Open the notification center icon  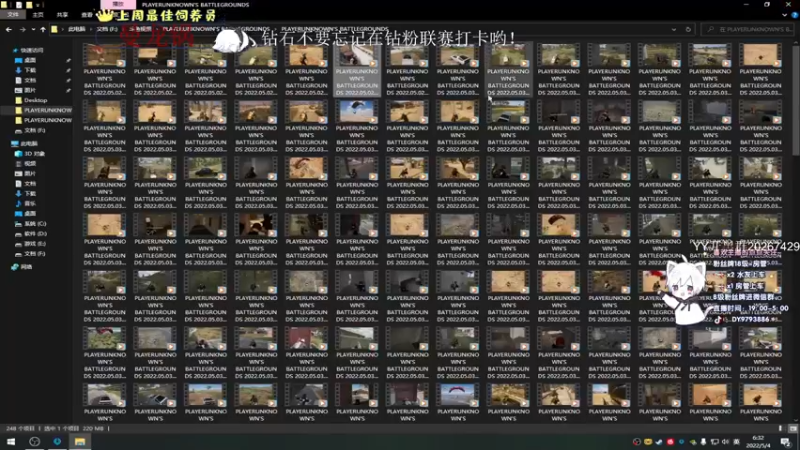click(785, 442)
